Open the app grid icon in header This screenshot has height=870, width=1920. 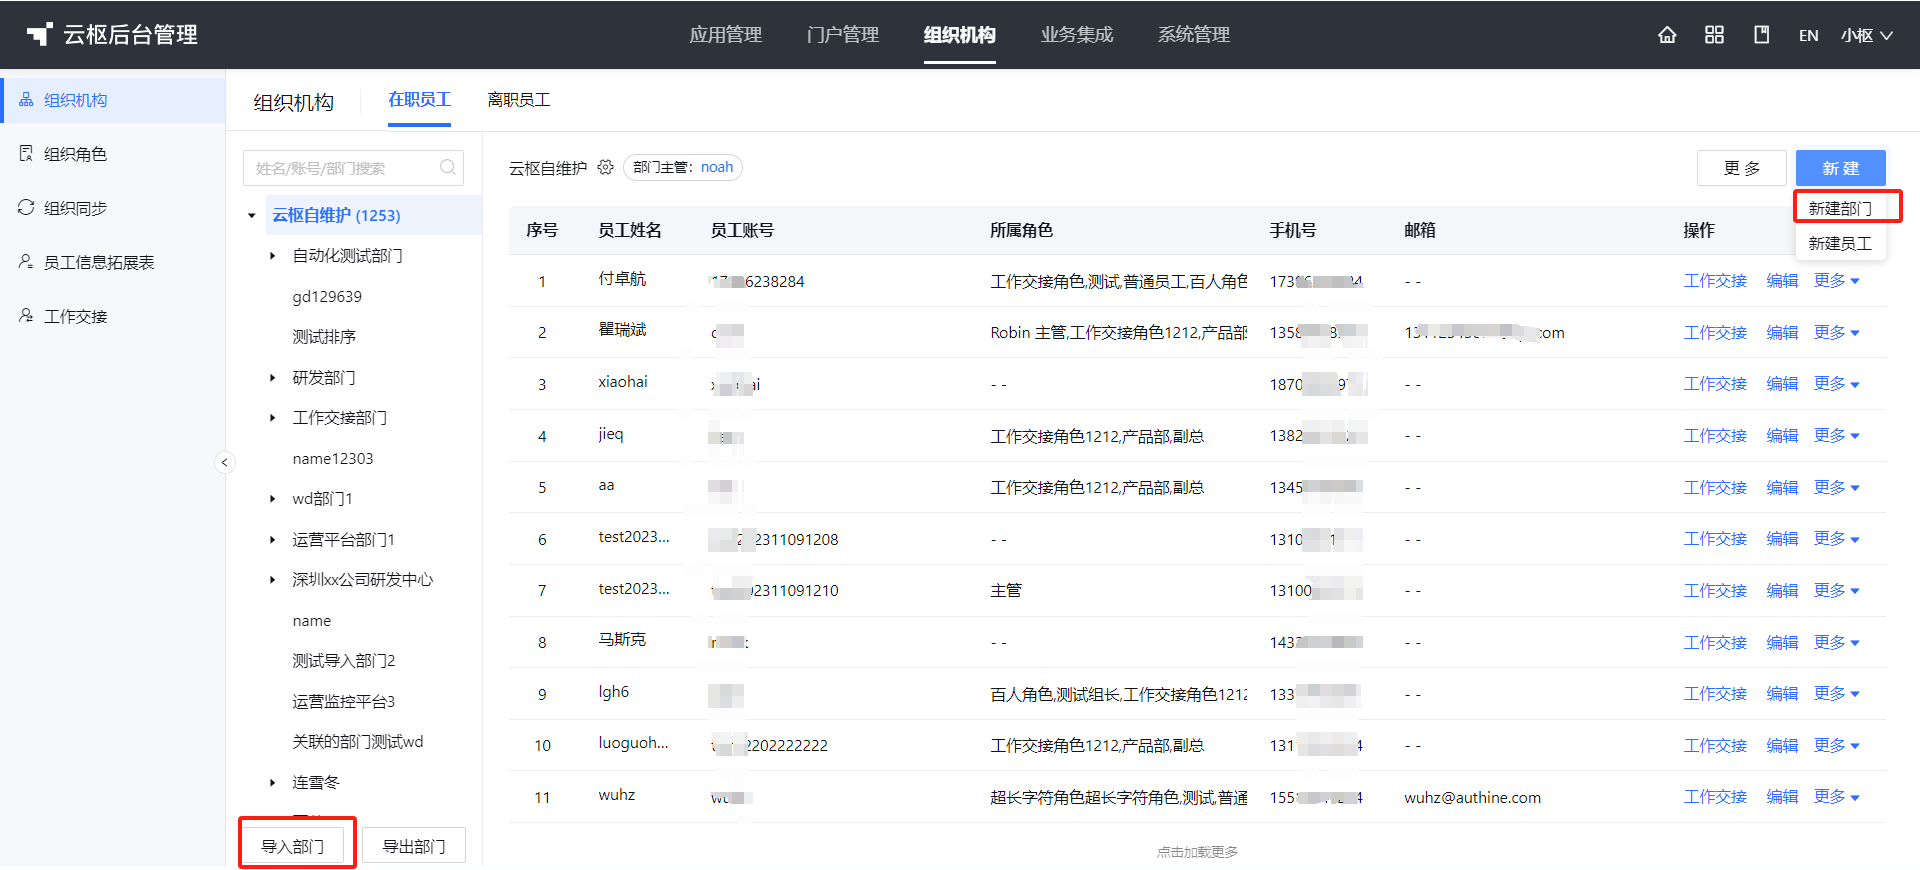pos(1714,35)
